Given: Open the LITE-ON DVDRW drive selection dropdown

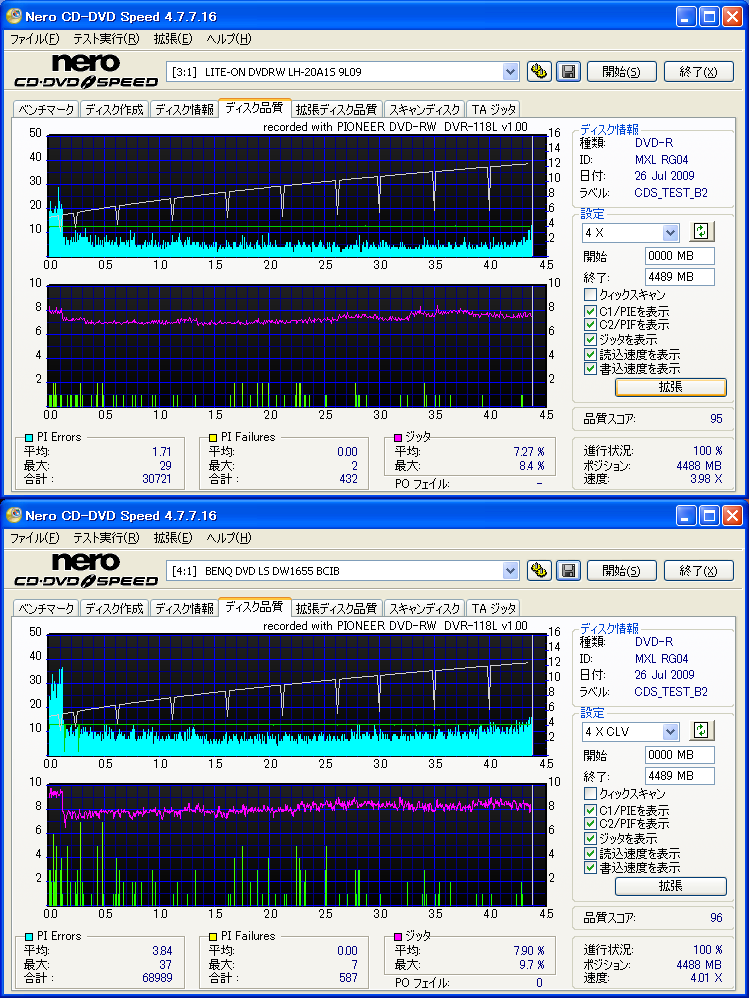Looking at the screenshot, I should pyautogui.click(x=510, y=72).
